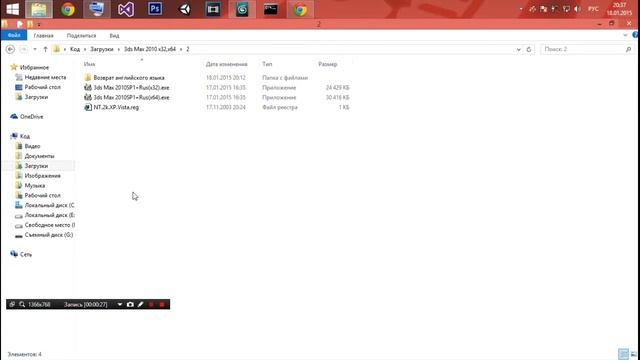640x360 pixels.
Task: Show hidden tray icons arrow
Action: [x=521, y=9]
